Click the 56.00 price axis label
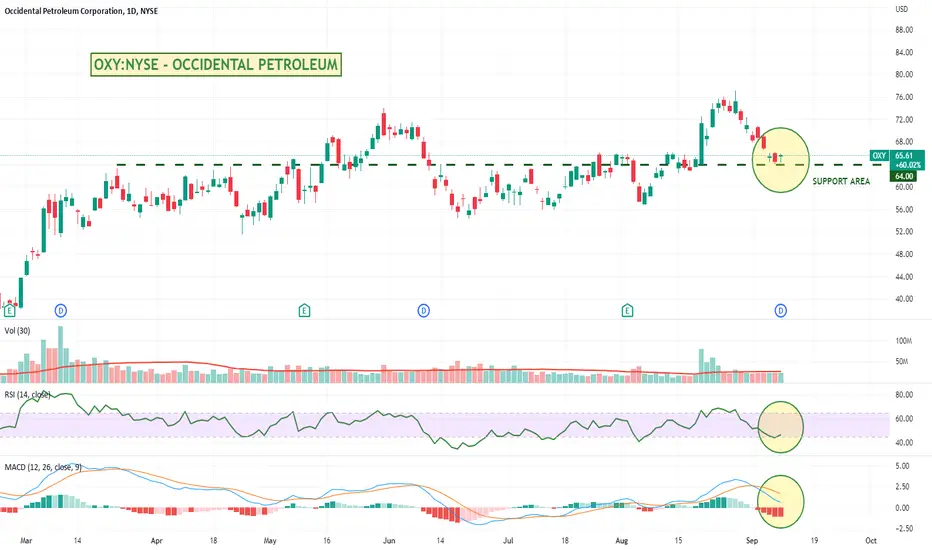Image resolution: width=932 pixels, height=550 pixels. click(x=903, y=209)
